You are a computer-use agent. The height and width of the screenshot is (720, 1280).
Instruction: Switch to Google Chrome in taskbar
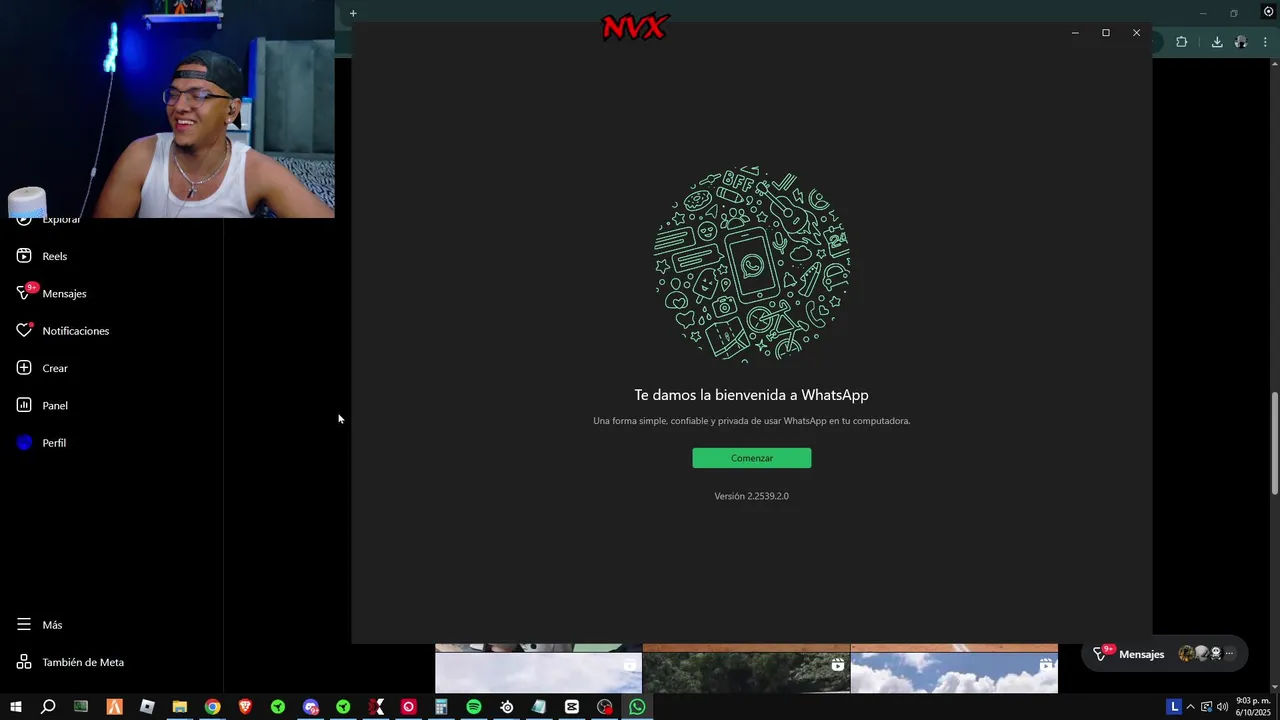tap(213, 707)
